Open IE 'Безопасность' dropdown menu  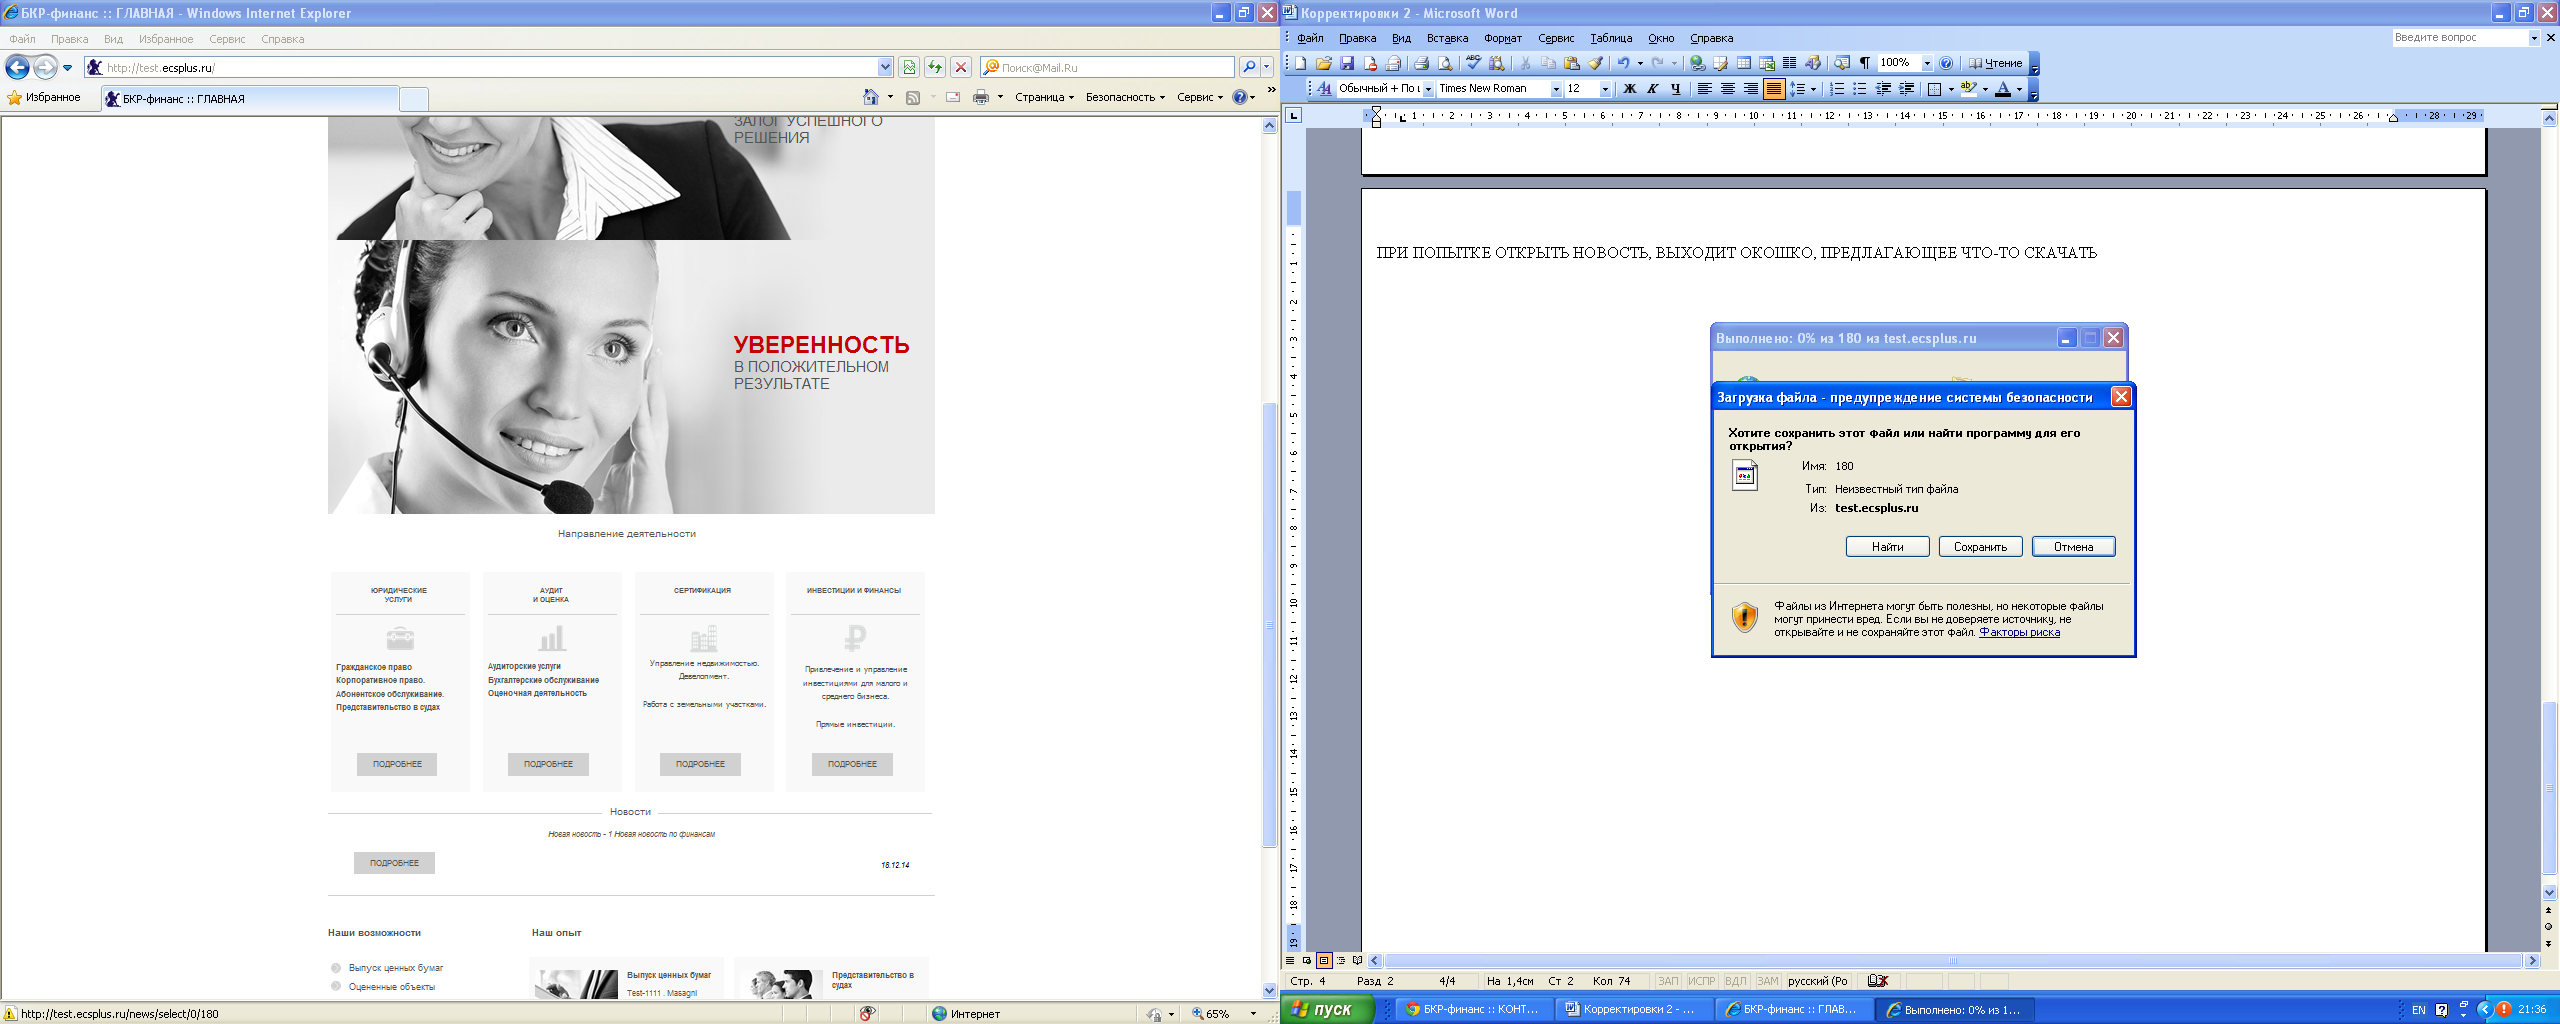[1125, 97]
